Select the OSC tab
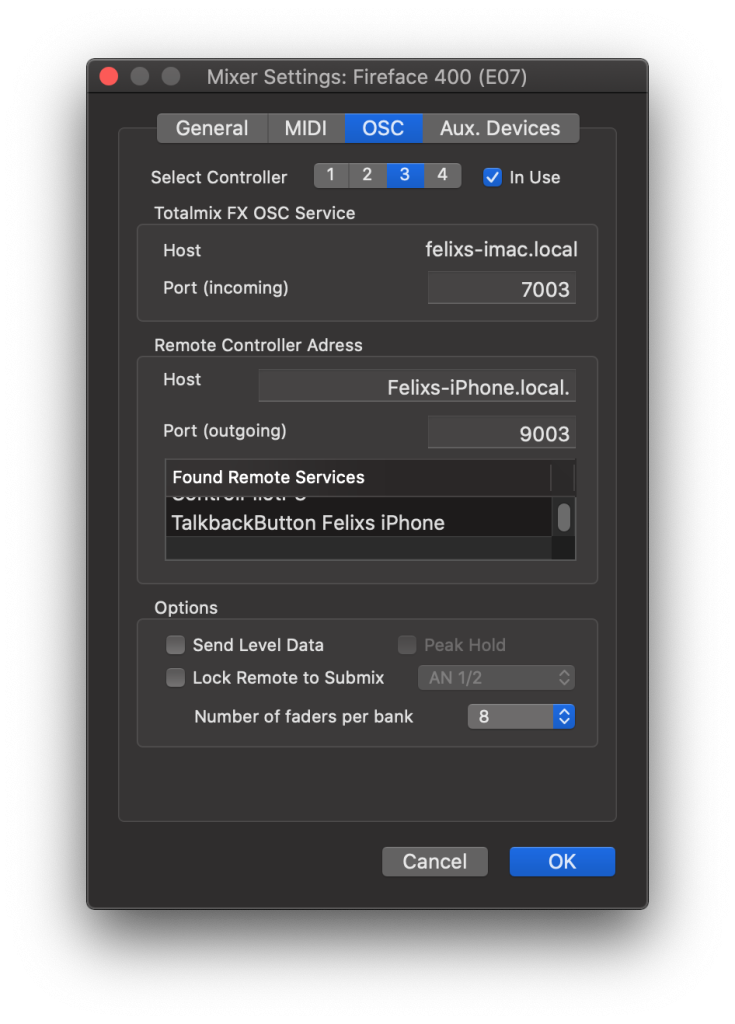The width and height of the screenshot is (735, 1024). [x=383, y=128]
